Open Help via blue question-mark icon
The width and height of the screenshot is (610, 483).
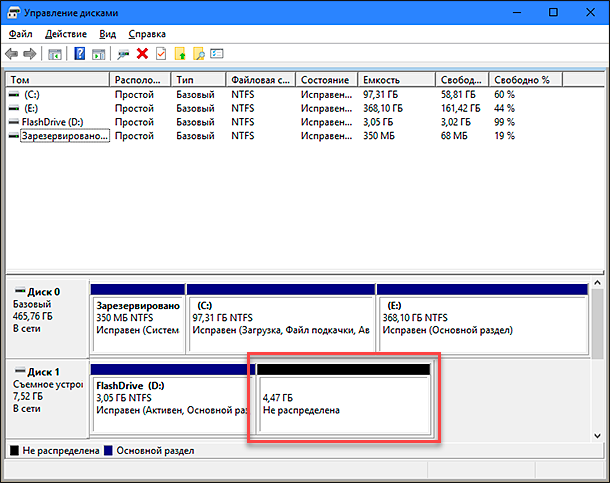[x=79, y=54]
